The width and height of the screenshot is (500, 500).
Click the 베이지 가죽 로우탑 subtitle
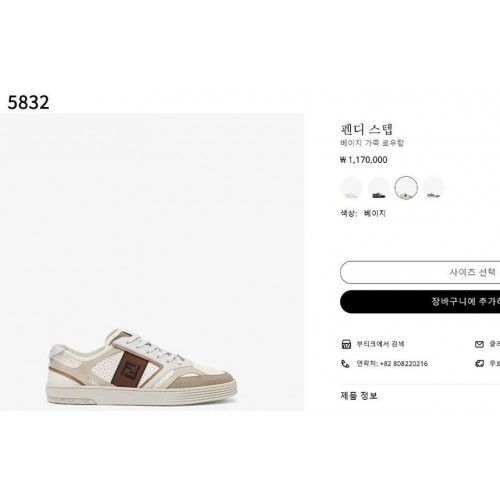(372, 143)
